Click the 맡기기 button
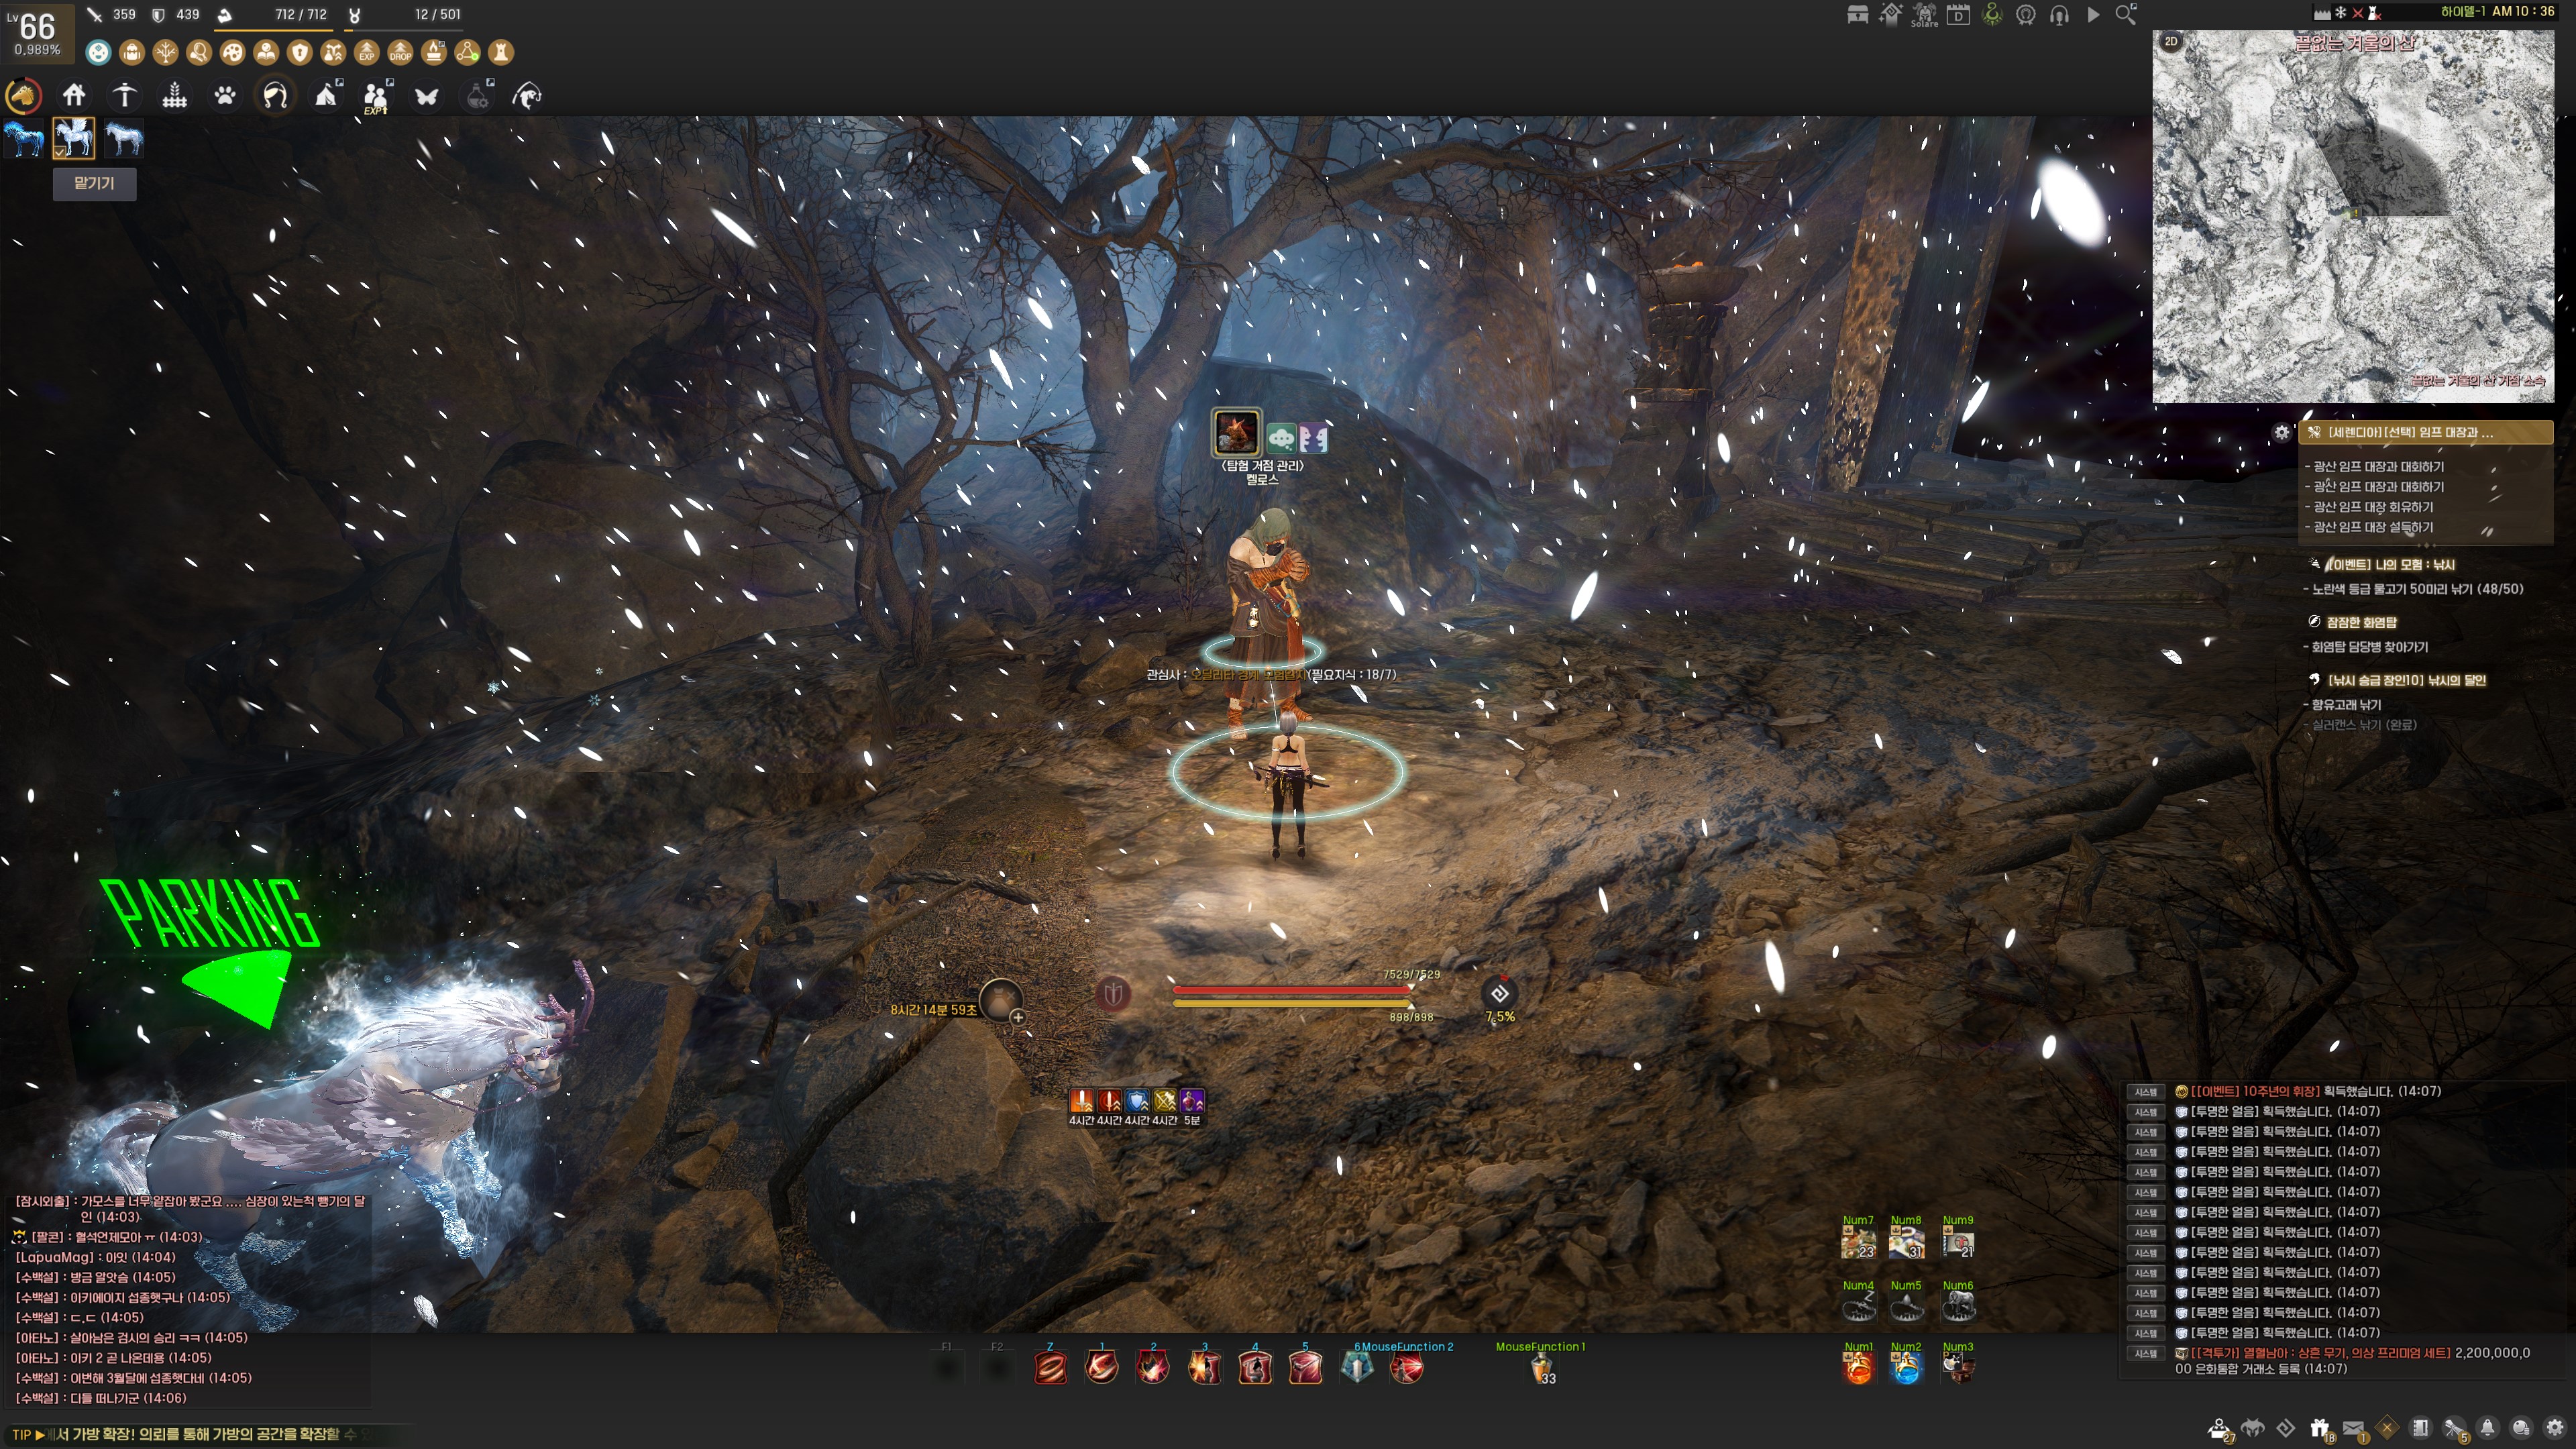The width and height of the screenshot is (2576, 1449). 94,184
